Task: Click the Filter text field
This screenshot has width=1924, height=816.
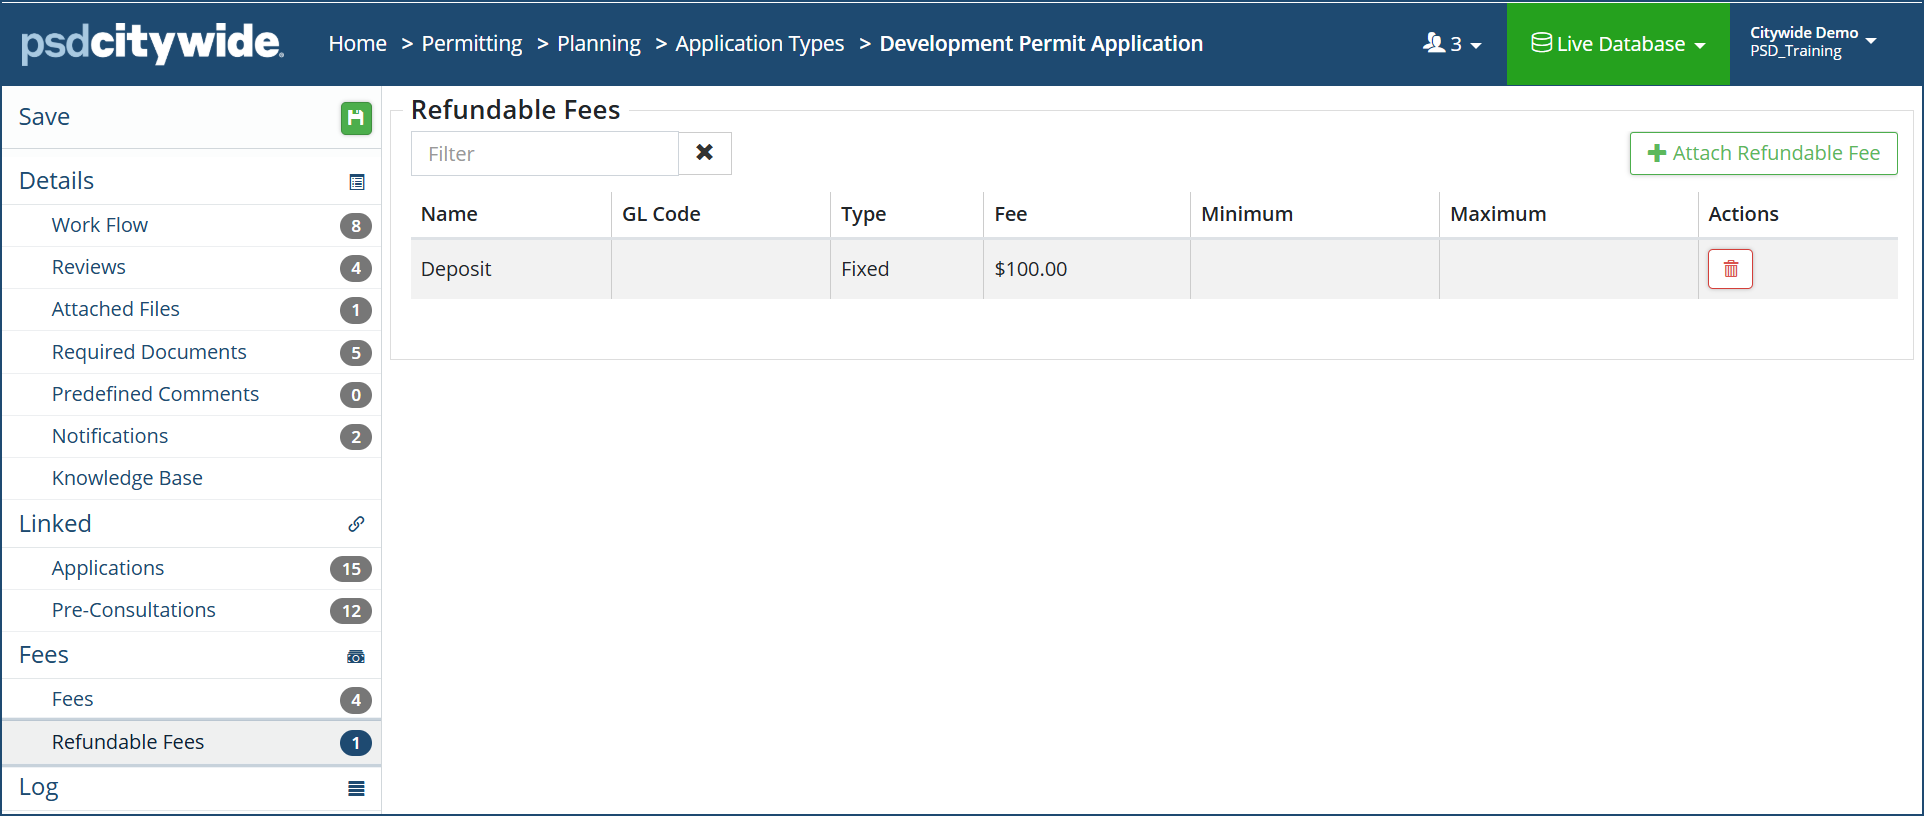Action: pos(545,154)
